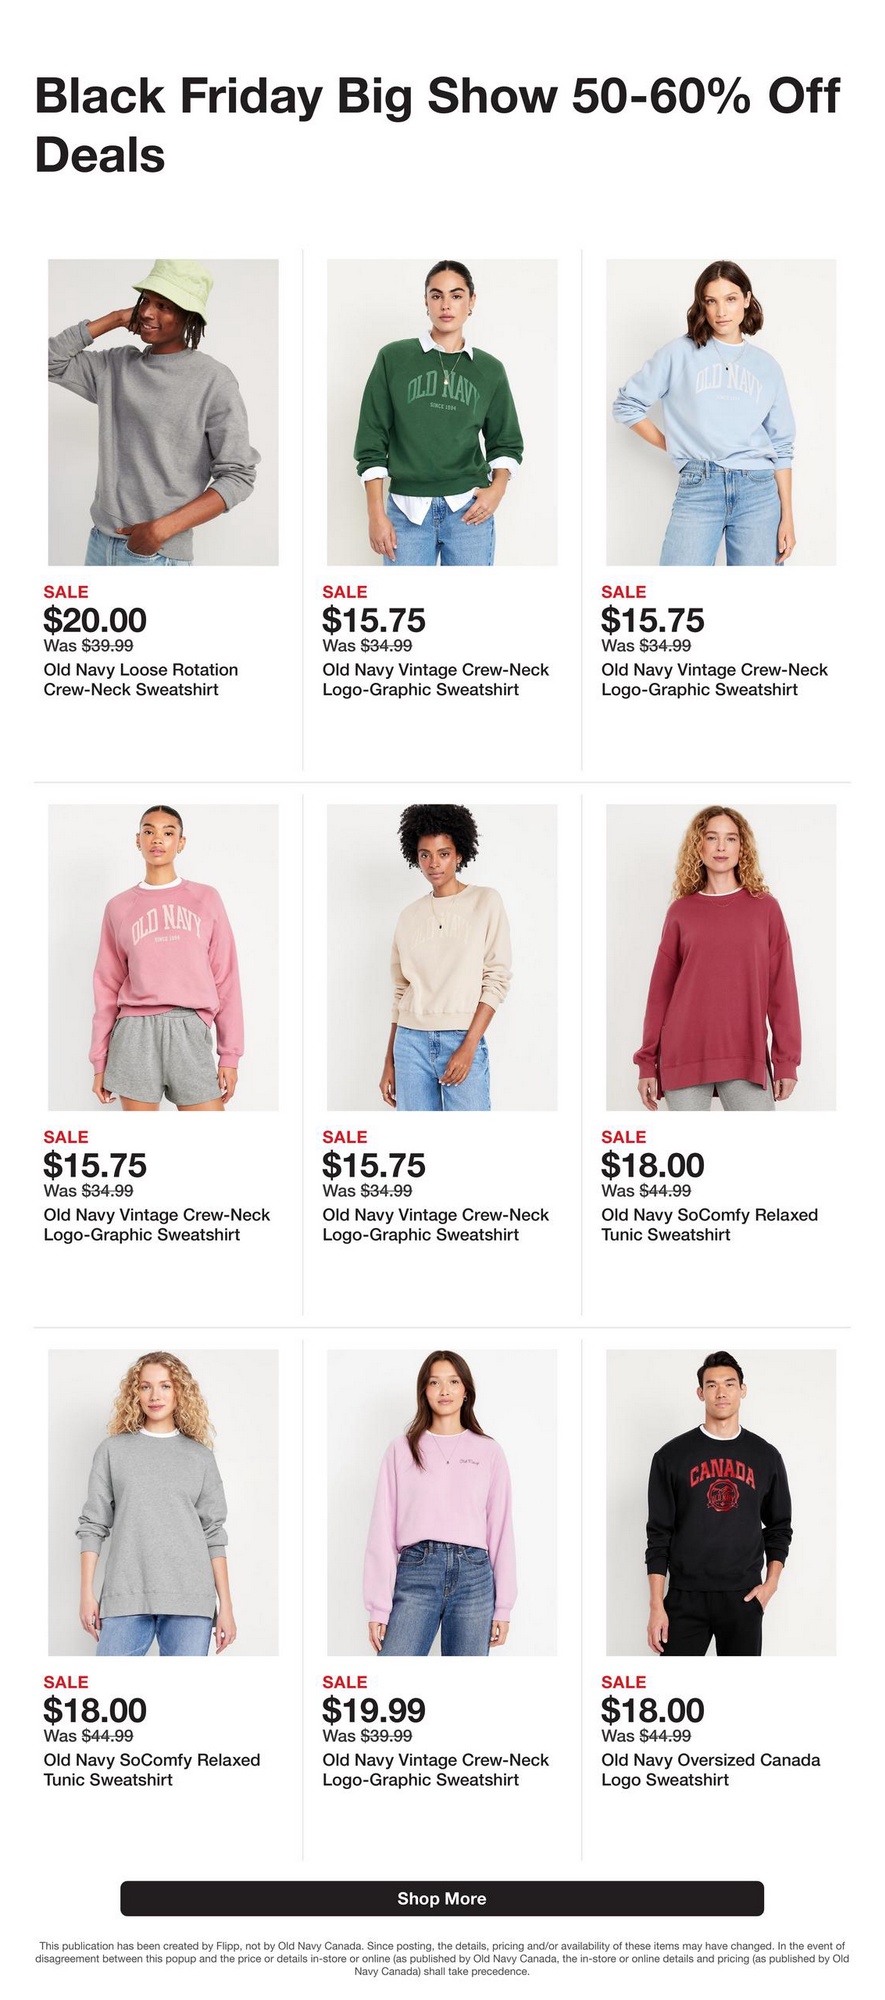This screenshot has height=2000, width=885.
Task: View the burgundy SoComfy tunic sweatshirt image
Action: pos(721,957)
